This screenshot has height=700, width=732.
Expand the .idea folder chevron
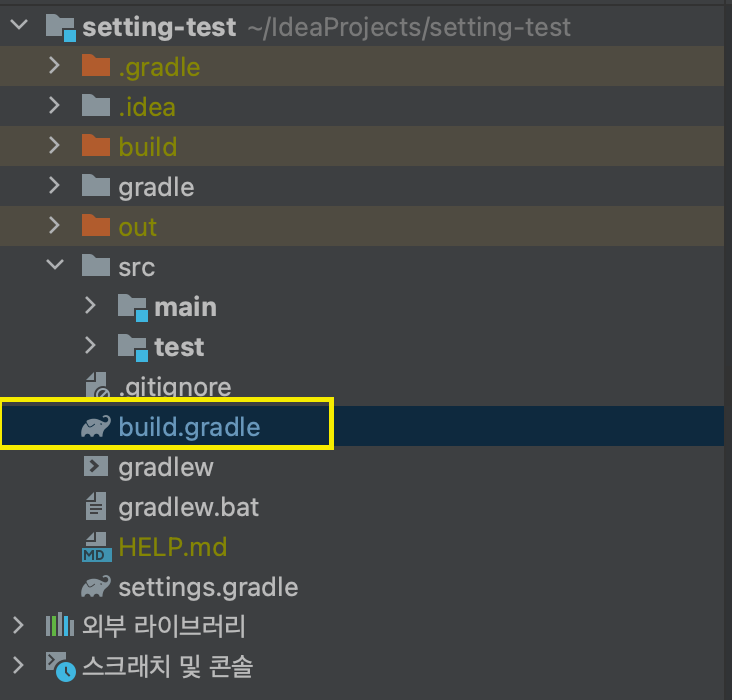point(55,106)
